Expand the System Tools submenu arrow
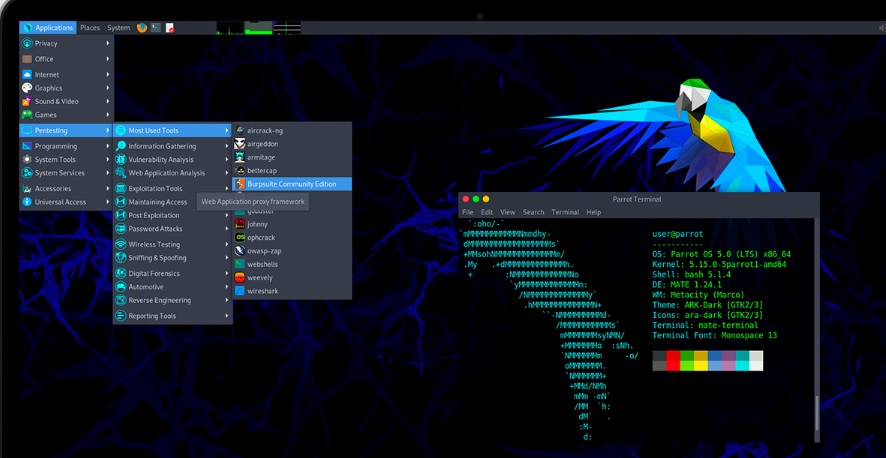 click(107, 160)
